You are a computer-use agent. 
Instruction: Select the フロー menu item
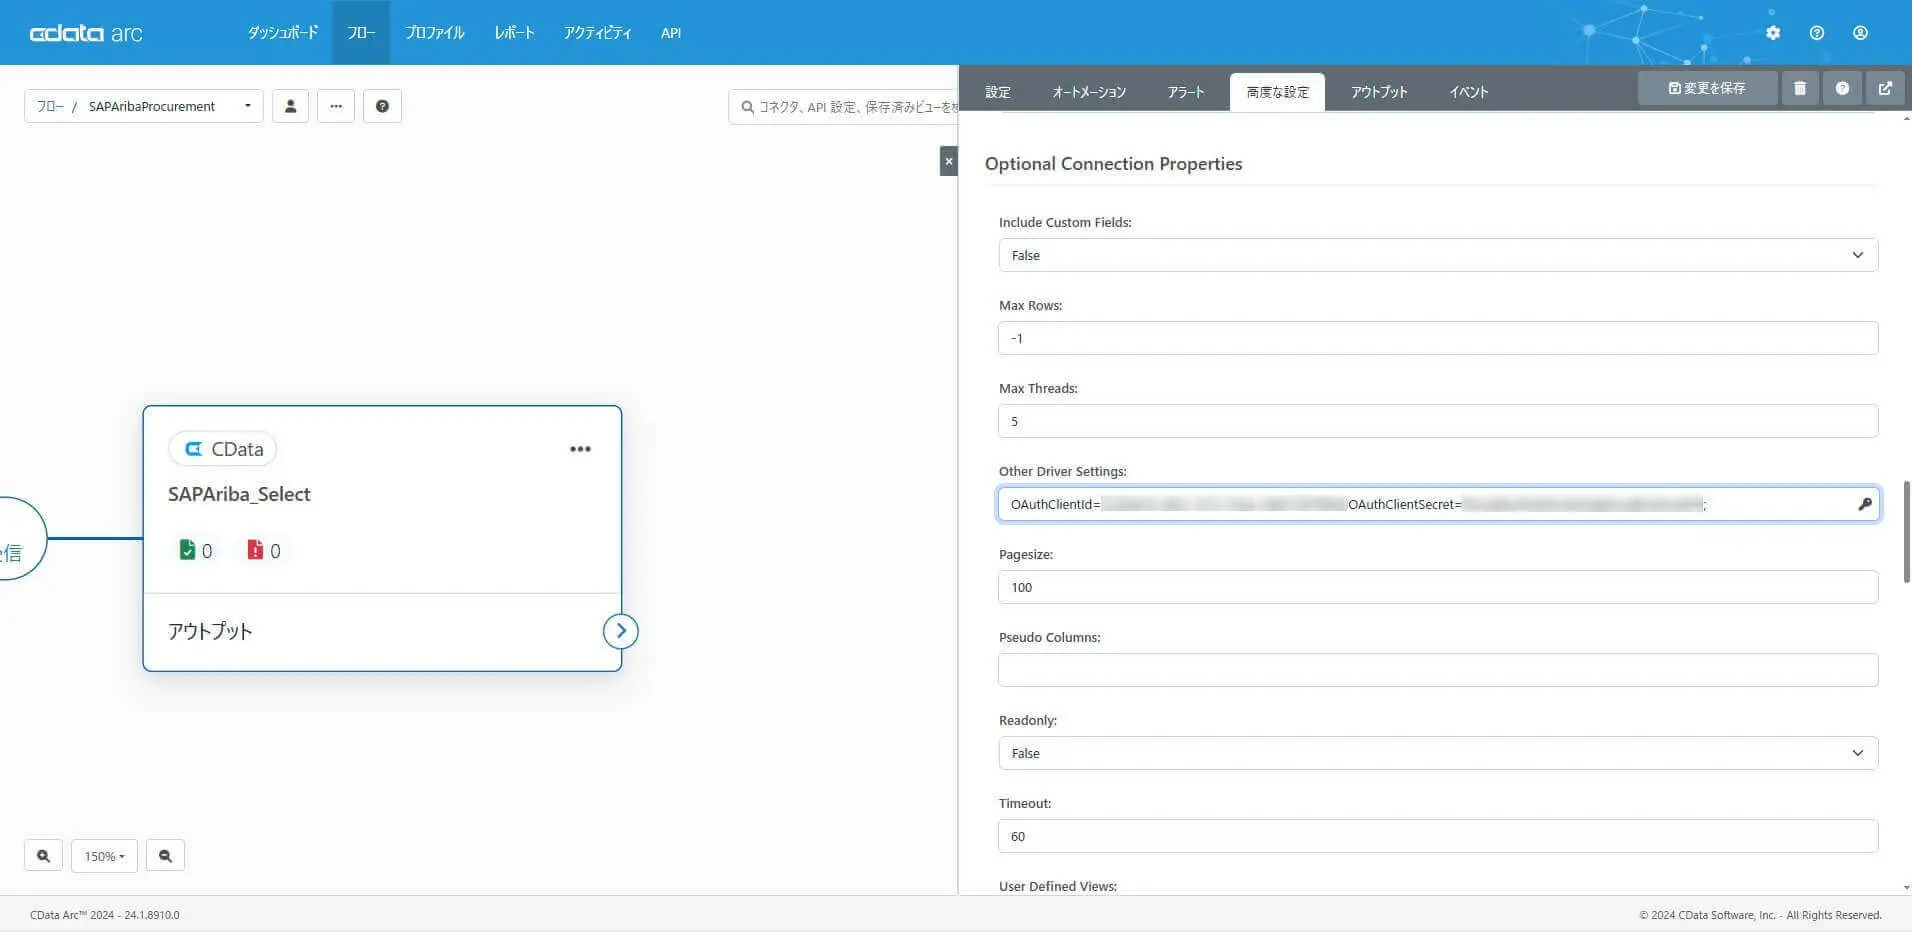[361, 33]
